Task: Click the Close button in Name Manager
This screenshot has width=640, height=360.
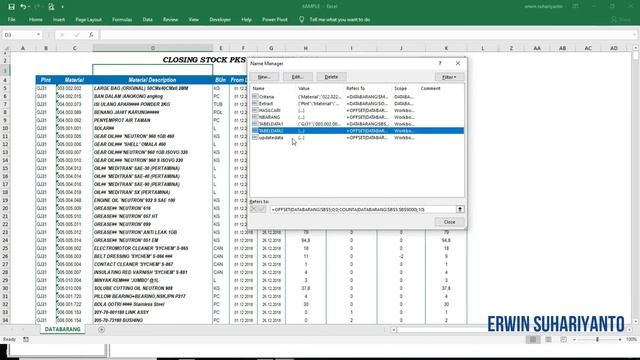Action: point(449,222)
